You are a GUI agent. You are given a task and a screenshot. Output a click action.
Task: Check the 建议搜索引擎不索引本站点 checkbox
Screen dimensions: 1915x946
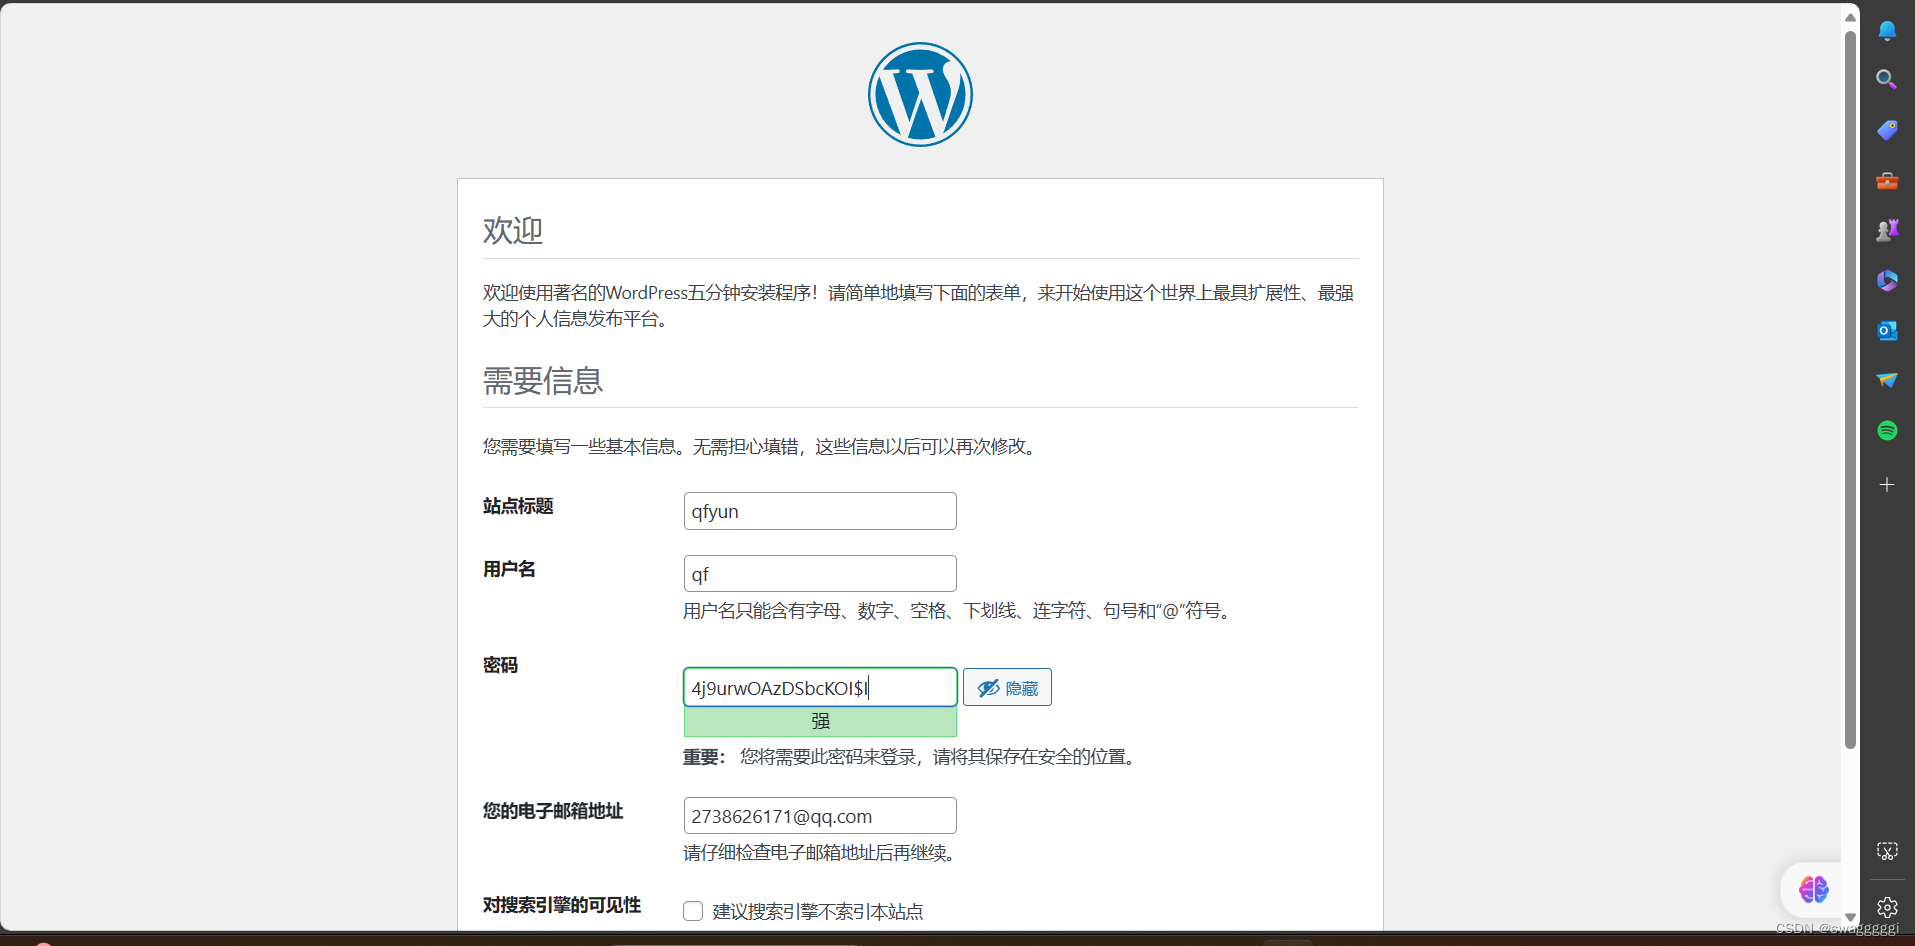click(x=692, y=911)
